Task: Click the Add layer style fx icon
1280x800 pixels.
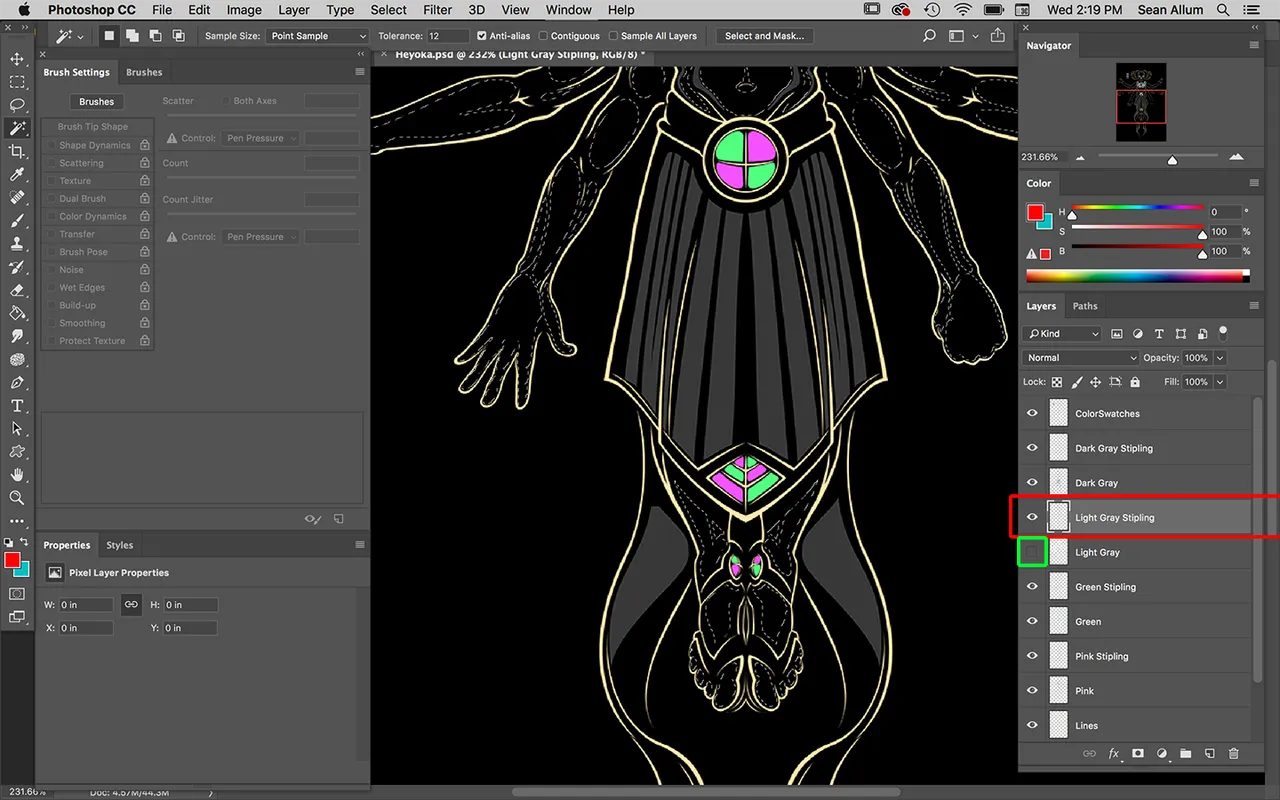Action: [1114, 754]
